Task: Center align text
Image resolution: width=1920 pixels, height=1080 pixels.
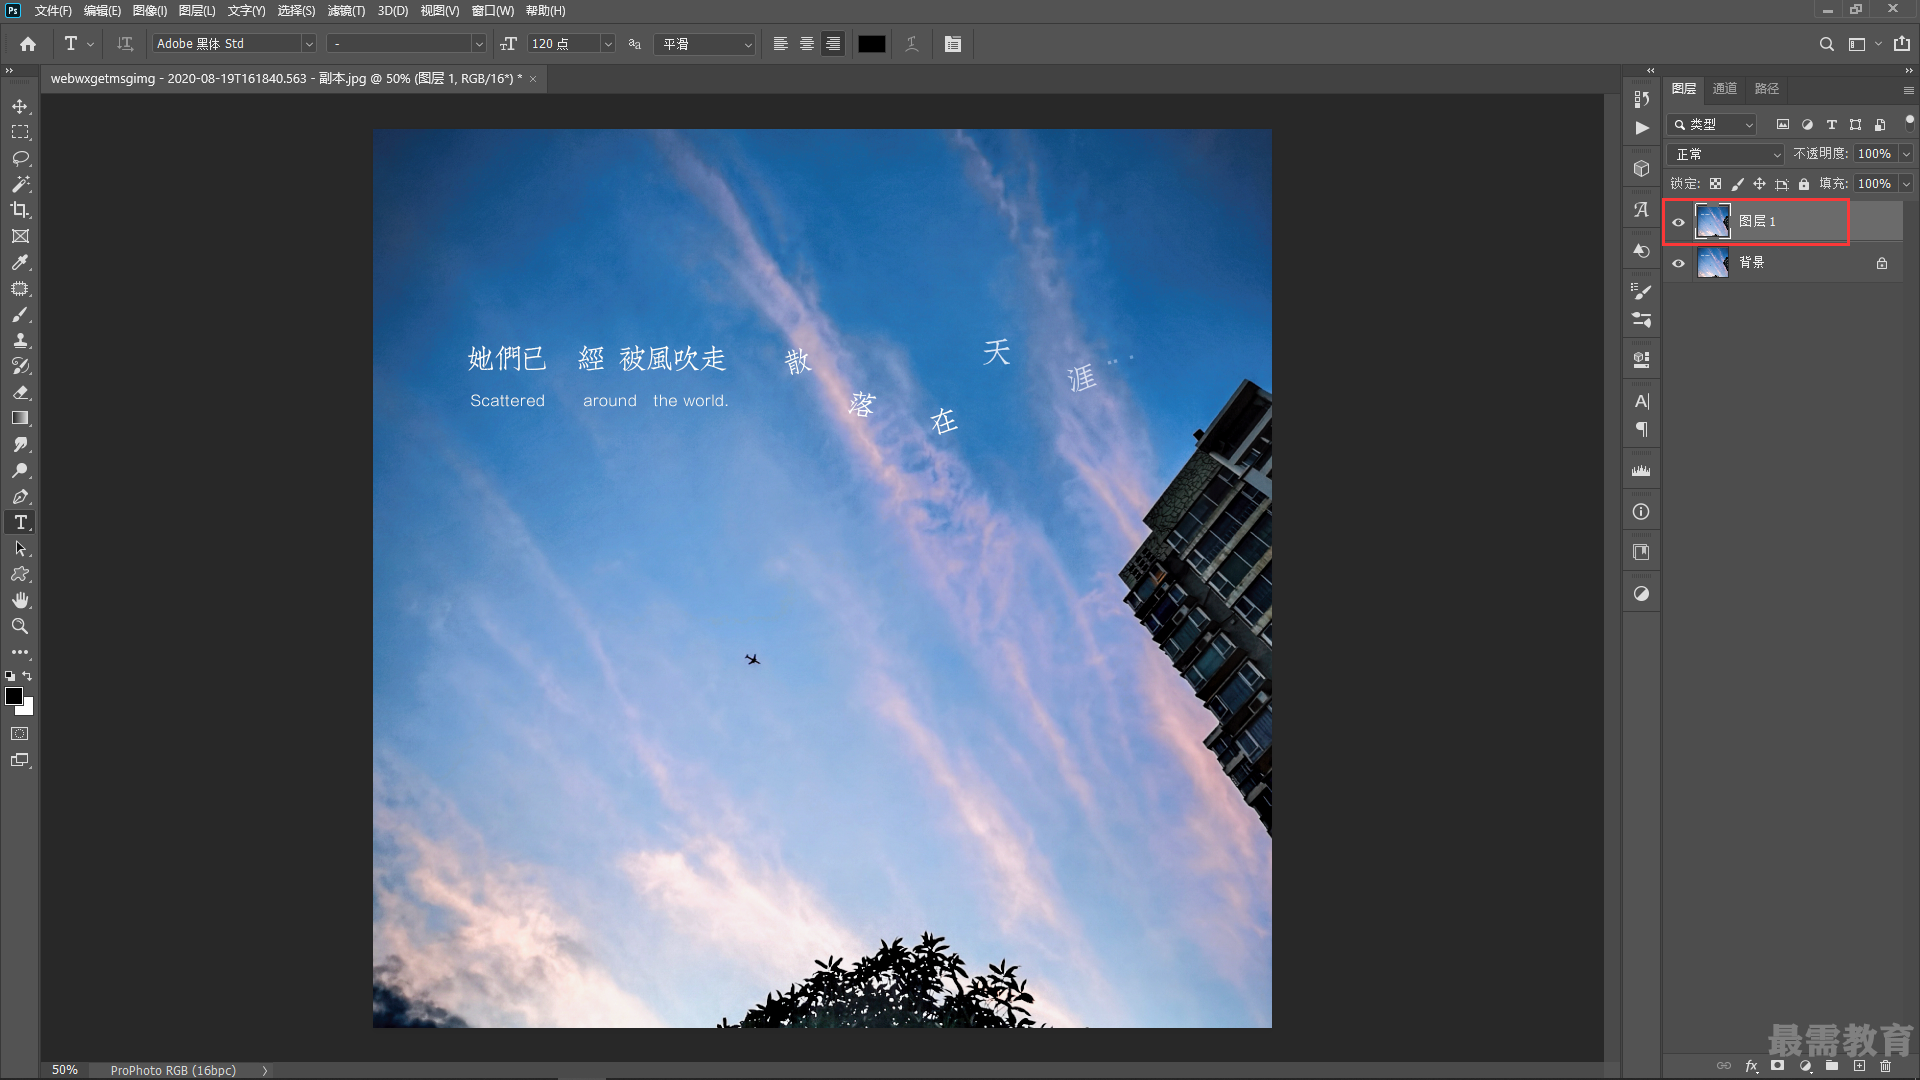Action: pyautogui.click(x=807, y=44)
